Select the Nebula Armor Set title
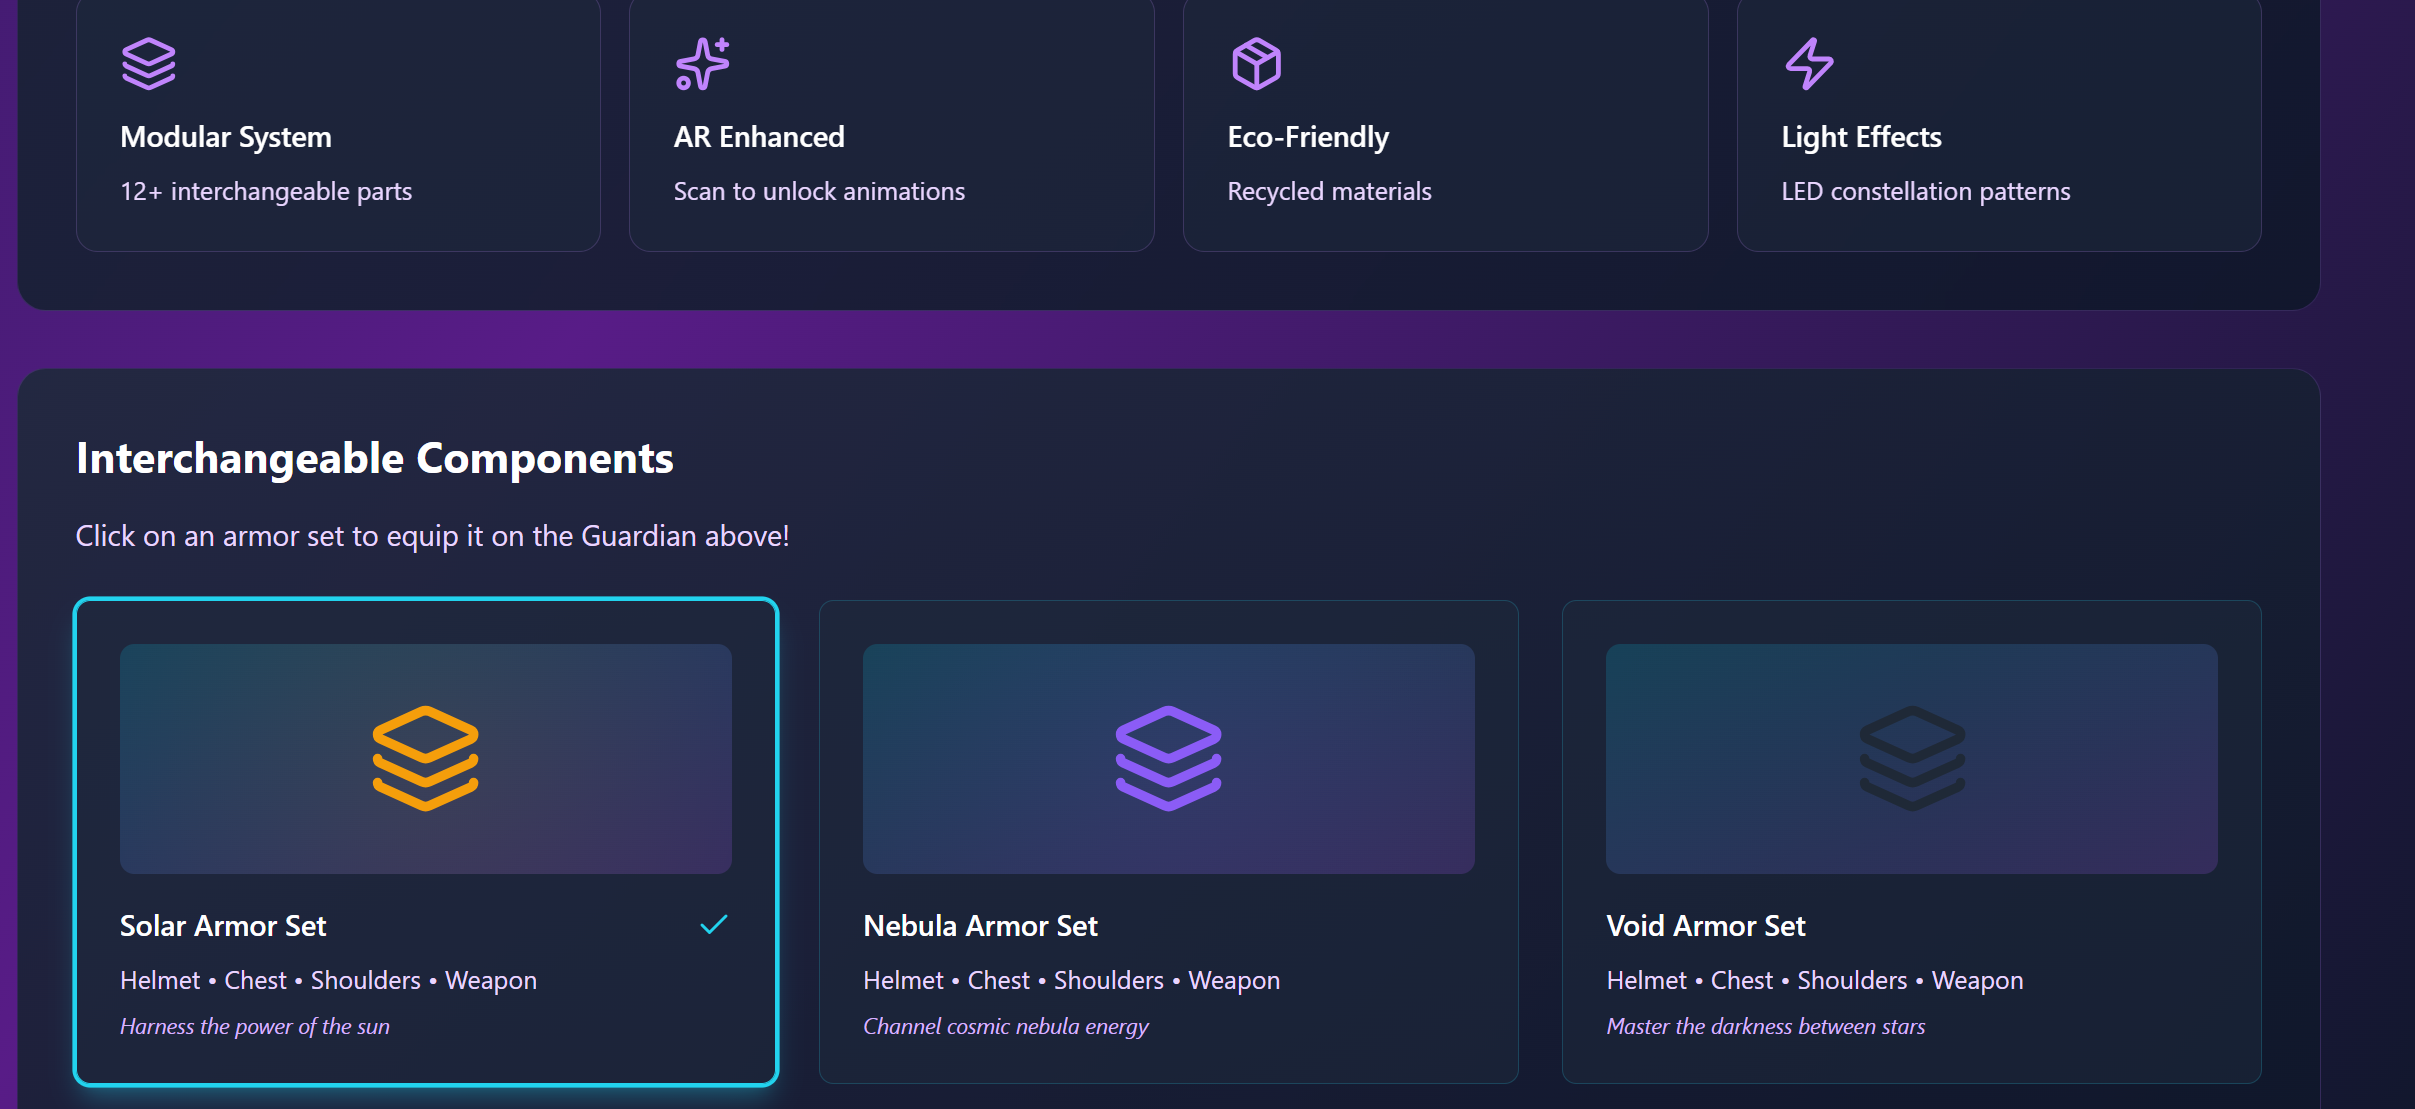This screenshot has height=1109, width=2415. click(980, 926)
